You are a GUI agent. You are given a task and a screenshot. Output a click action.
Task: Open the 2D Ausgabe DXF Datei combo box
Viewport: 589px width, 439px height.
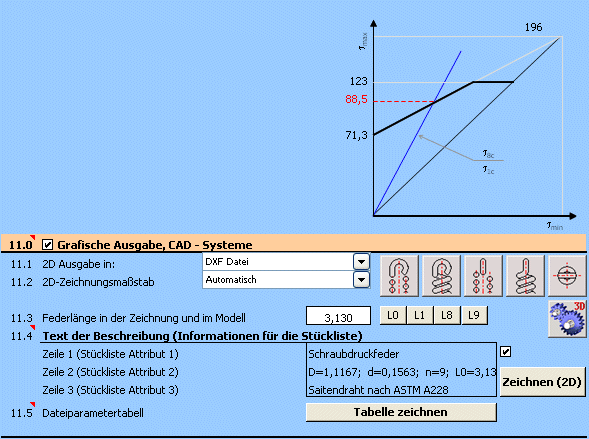286,262
